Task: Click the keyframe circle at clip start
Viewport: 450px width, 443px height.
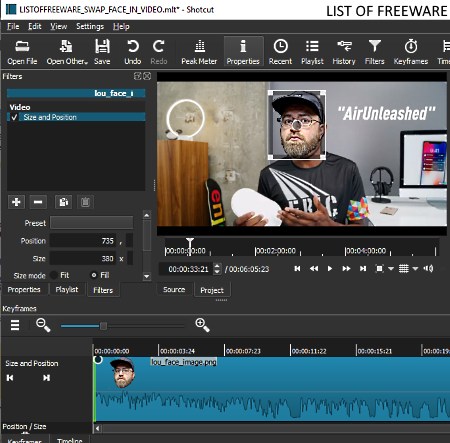Action: point(98,360)
